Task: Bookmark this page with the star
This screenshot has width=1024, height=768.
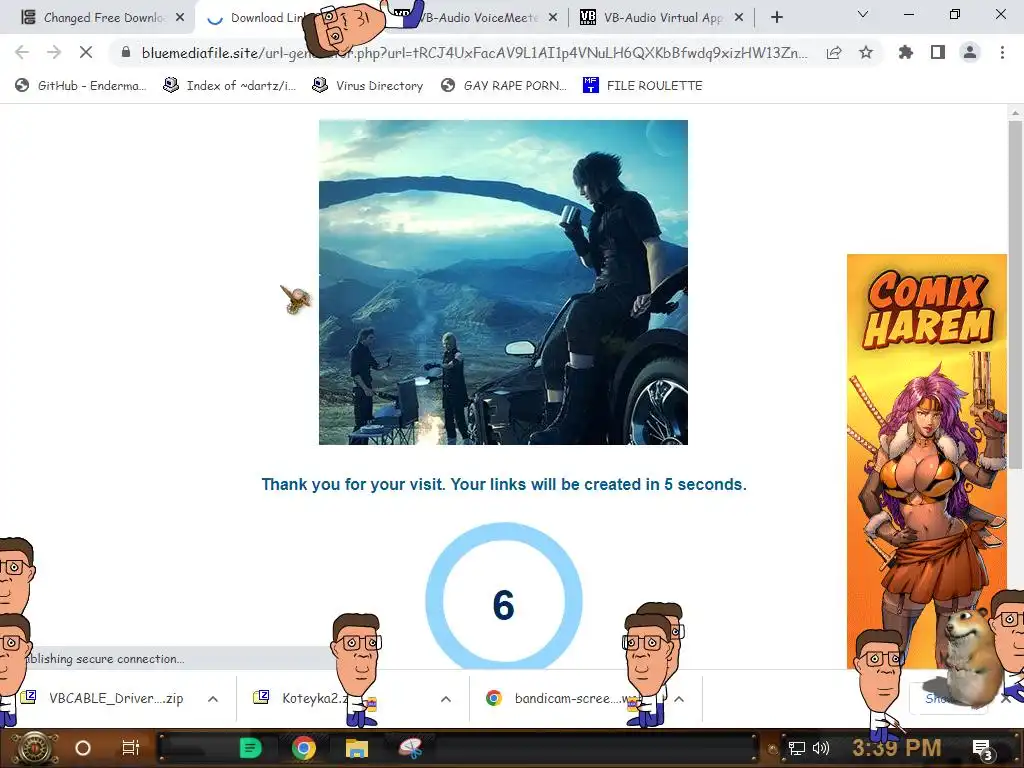Action: point(866,53)
